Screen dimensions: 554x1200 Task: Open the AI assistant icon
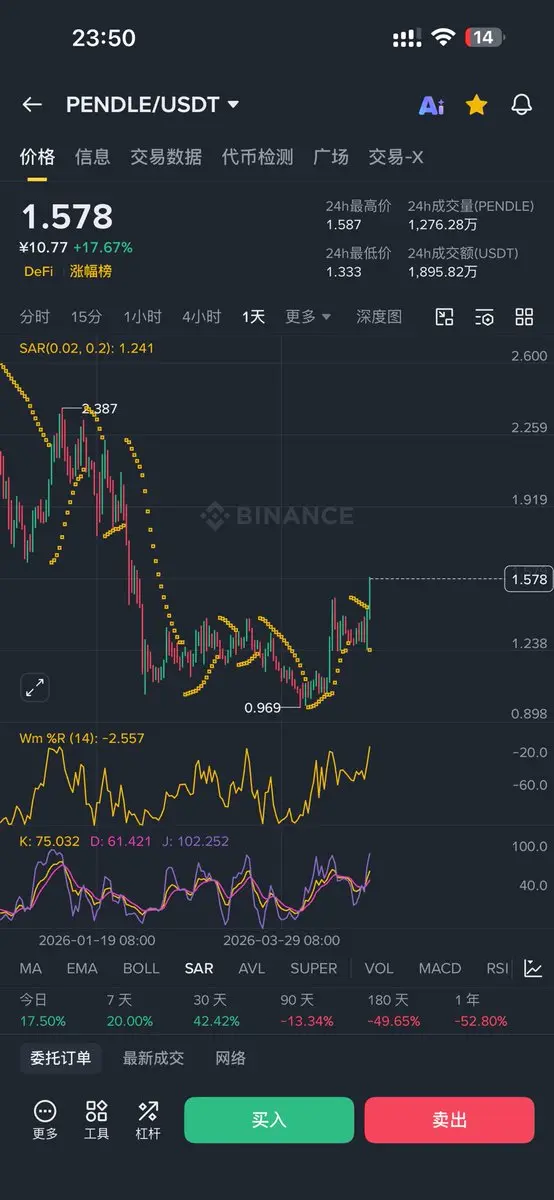432,105
